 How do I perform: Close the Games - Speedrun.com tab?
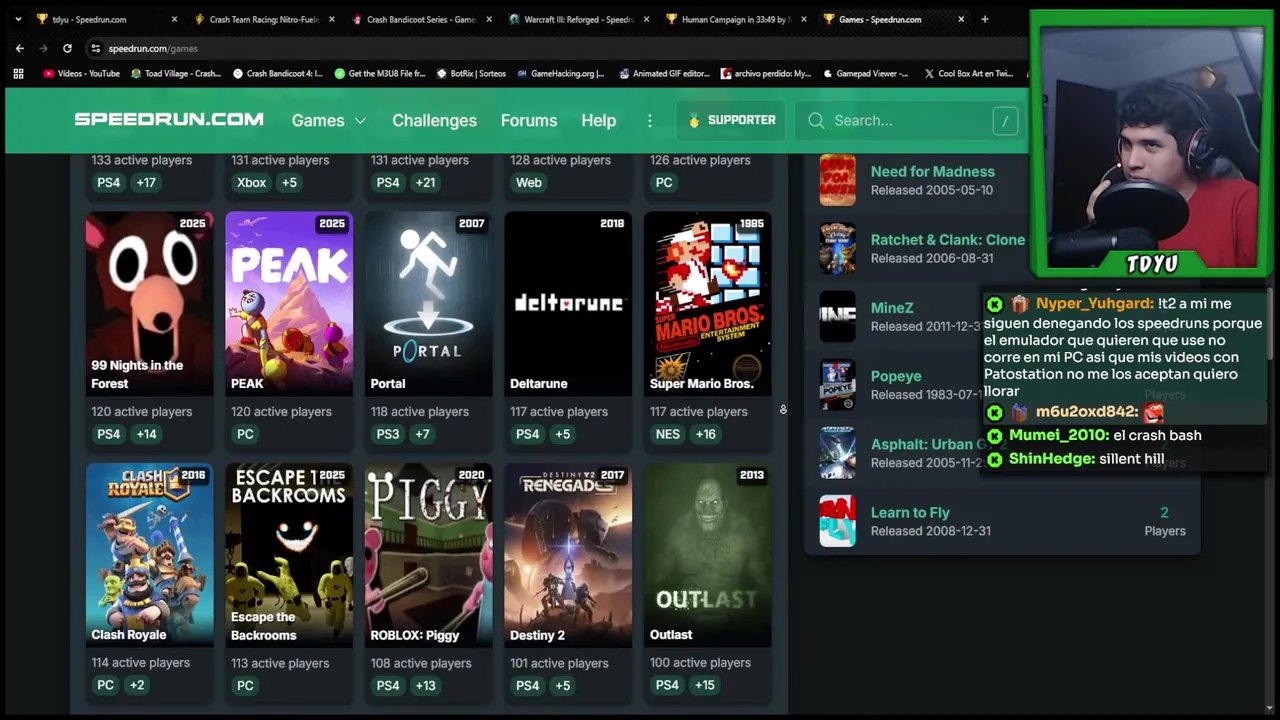(961, 19)
